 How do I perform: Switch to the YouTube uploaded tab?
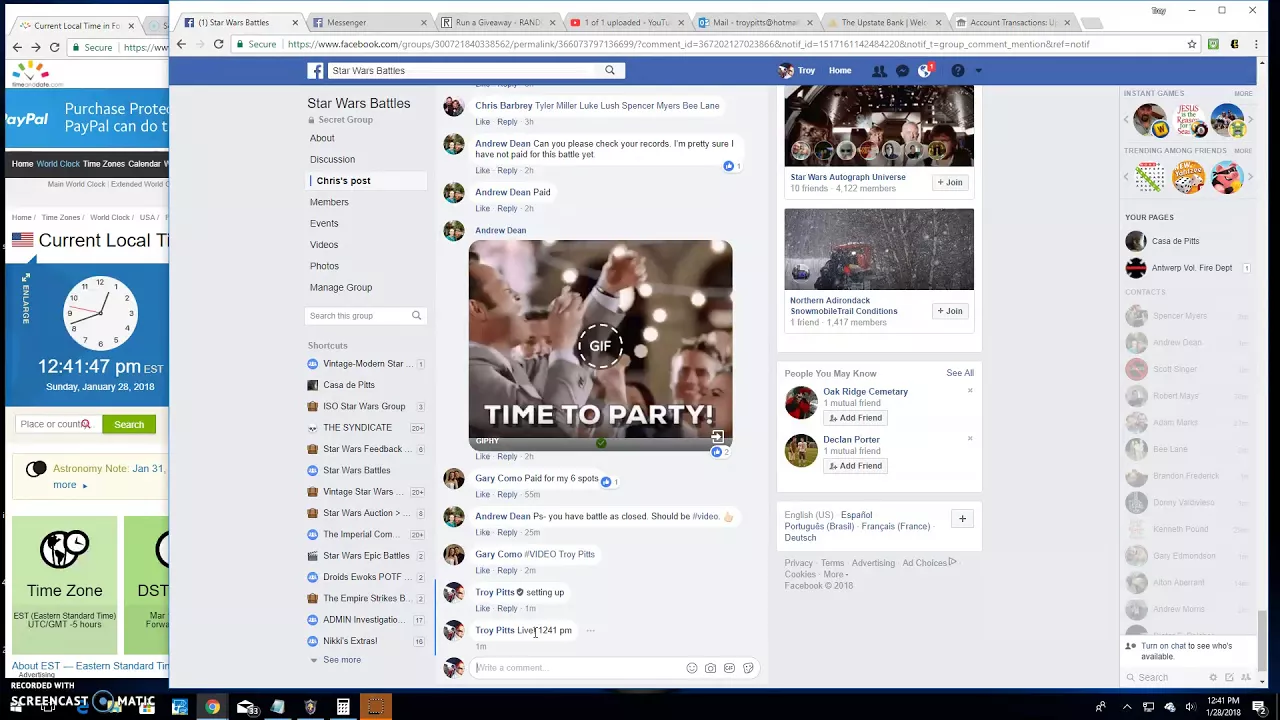point(625,22)
